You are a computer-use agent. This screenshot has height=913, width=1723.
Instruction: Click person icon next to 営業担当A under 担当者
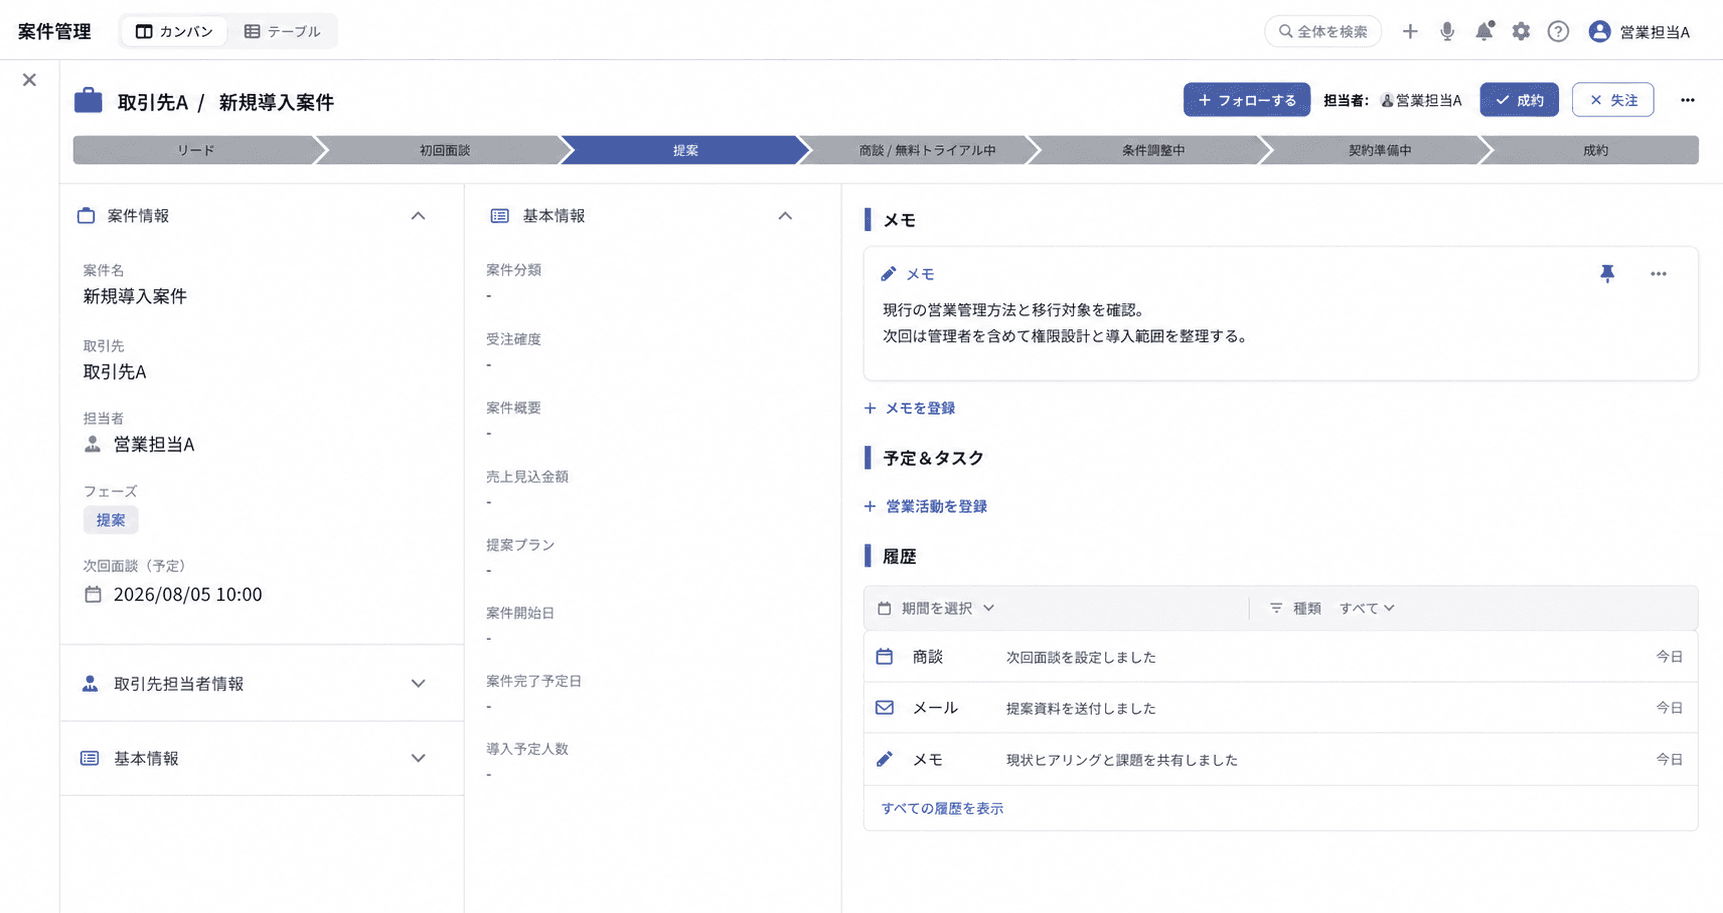click(x=93, y=444)
